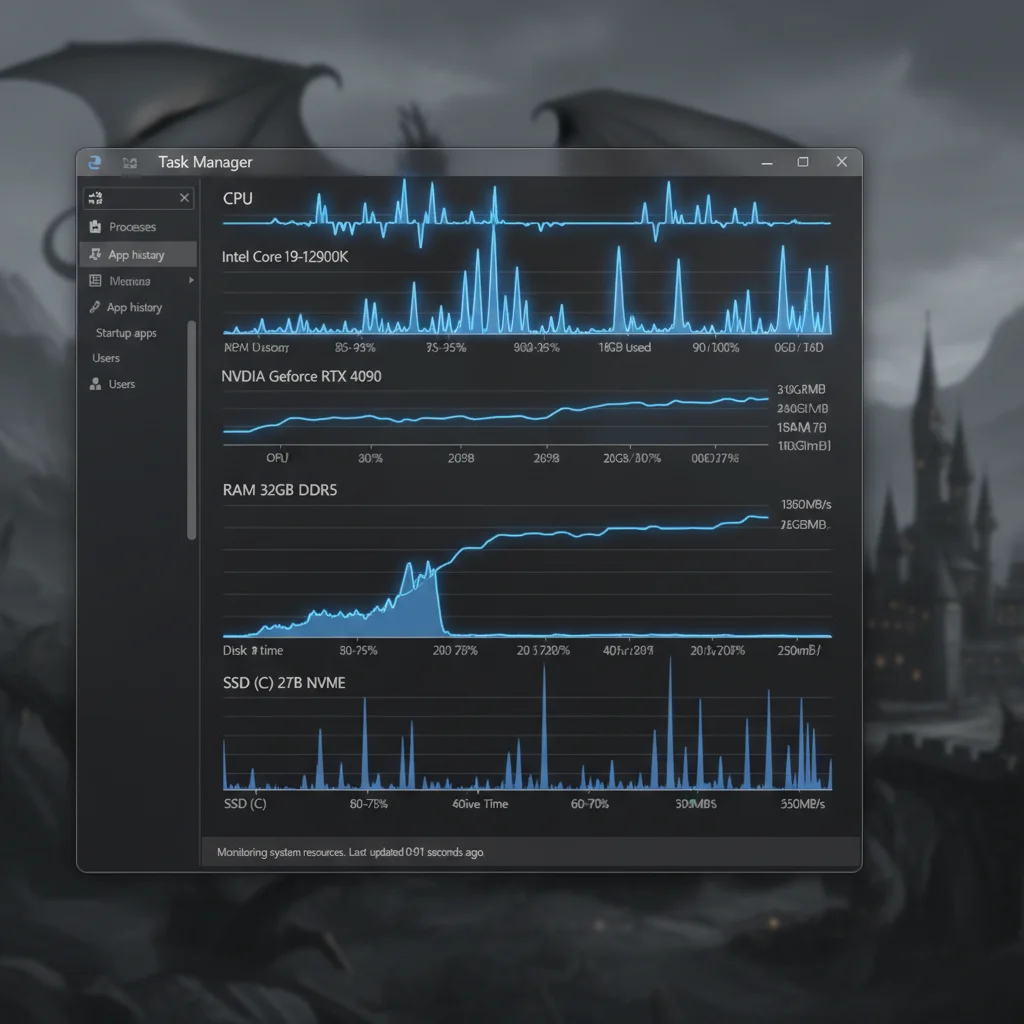Click the 60-70% label under SSD graph
The width and height of the screenshot is (1024, 1024).
[590, 804]
